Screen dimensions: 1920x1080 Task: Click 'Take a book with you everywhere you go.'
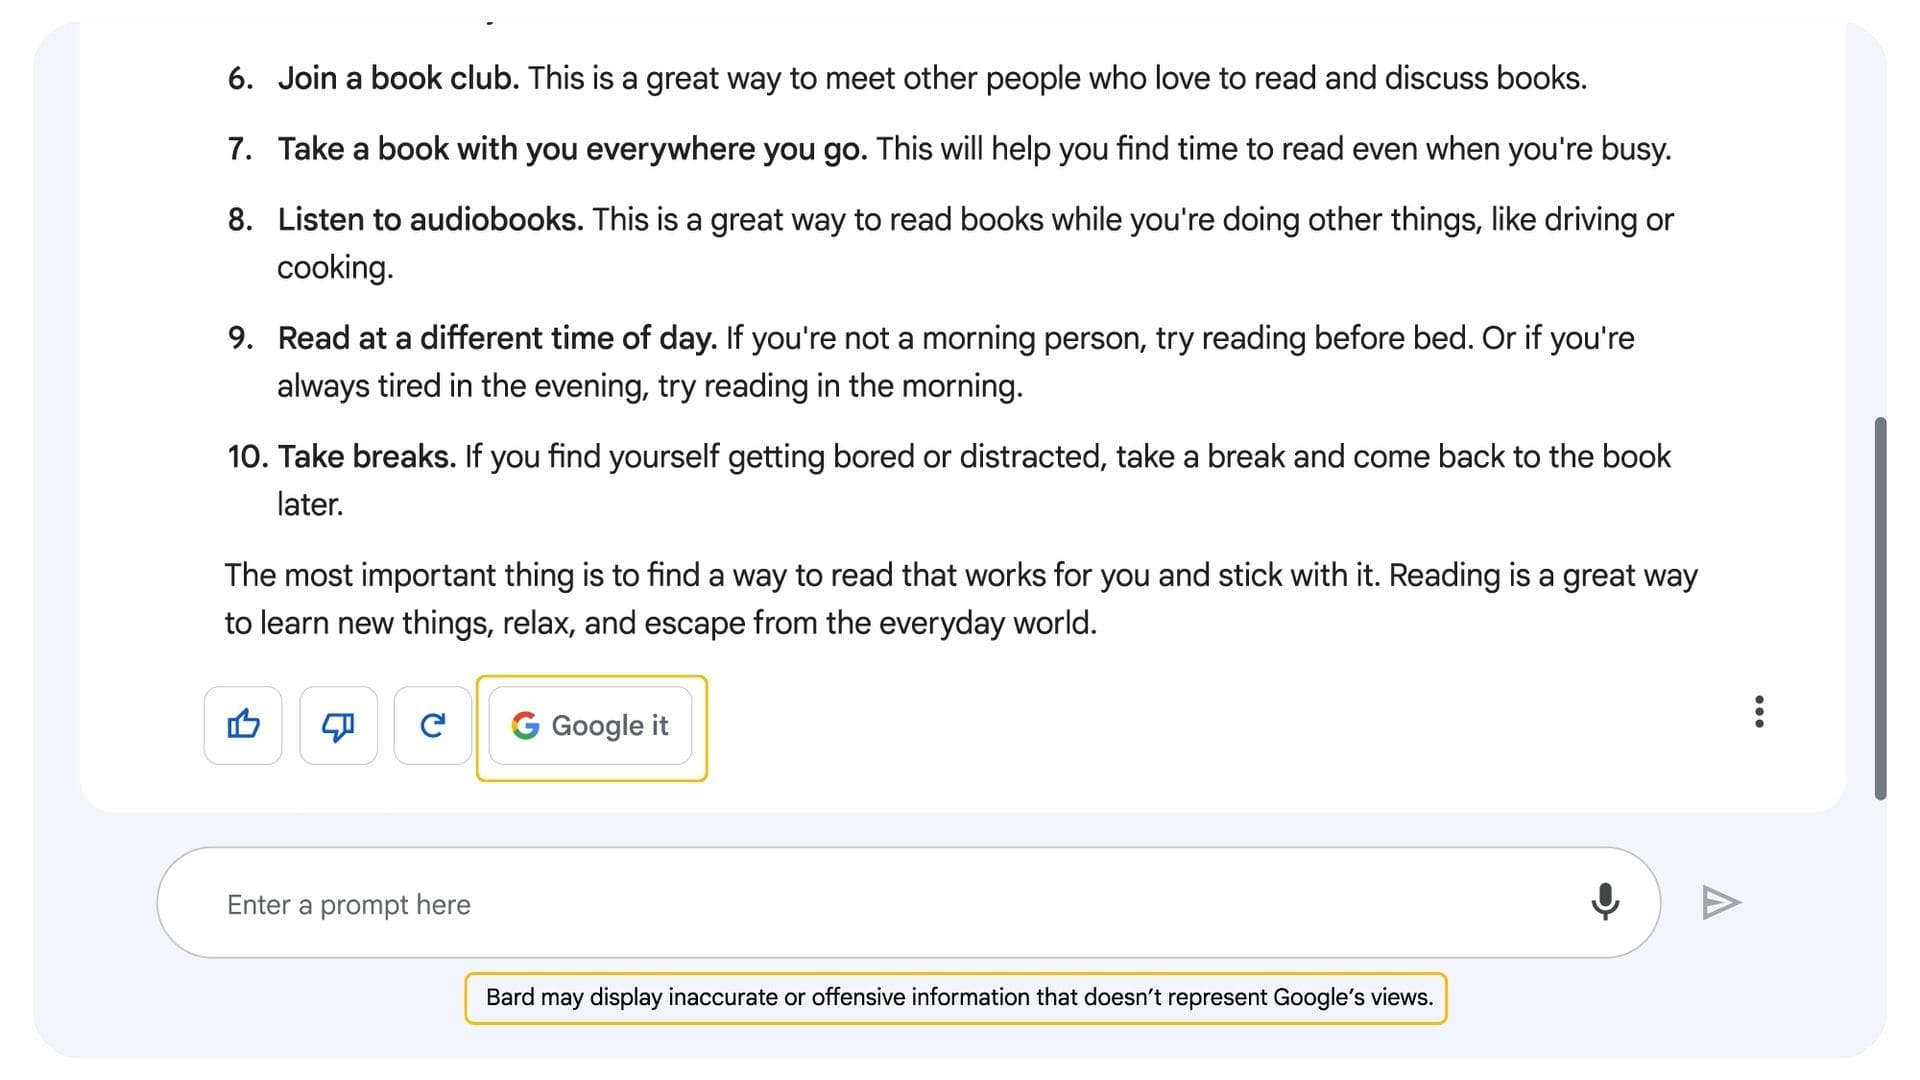[x=572, y=149]
